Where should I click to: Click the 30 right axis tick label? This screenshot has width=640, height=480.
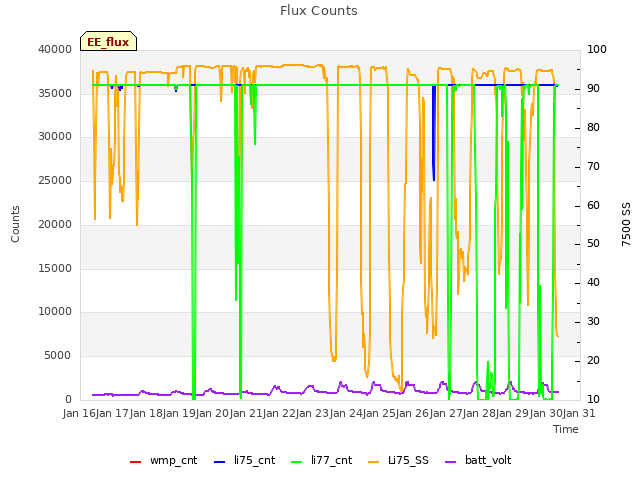pos(593,322)
